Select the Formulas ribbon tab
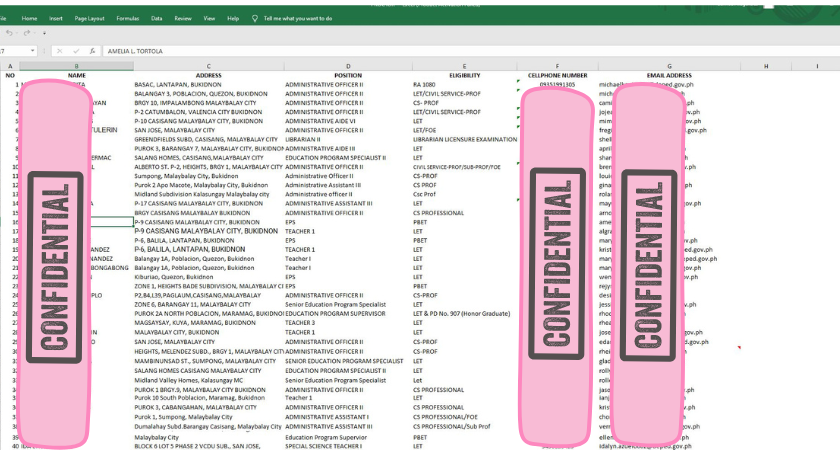Image resolution: width=840 pixels, height=450 pixels. coord(127,18)
